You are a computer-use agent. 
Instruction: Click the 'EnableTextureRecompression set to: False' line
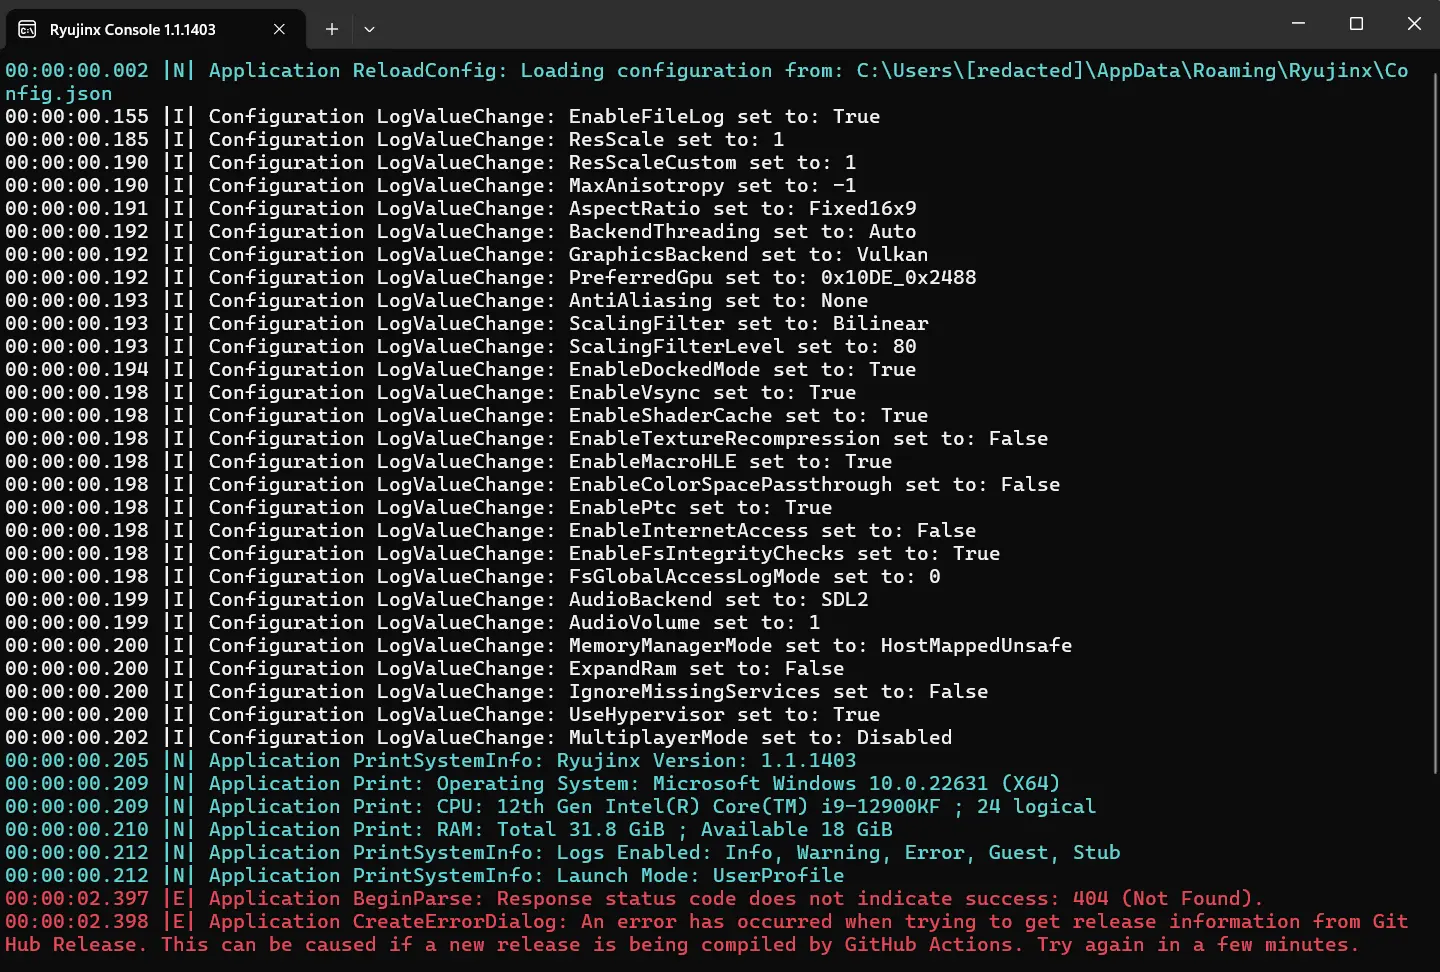[x=527, y=438]
